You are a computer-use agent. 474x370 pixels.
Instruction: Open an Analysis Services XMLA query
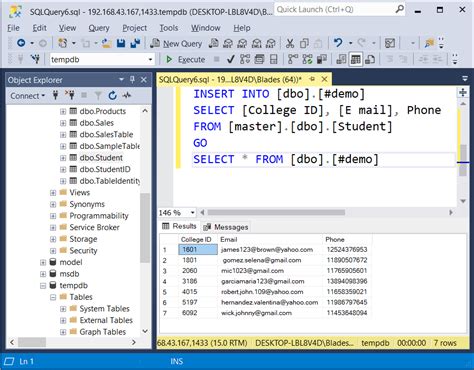(257, 43)
